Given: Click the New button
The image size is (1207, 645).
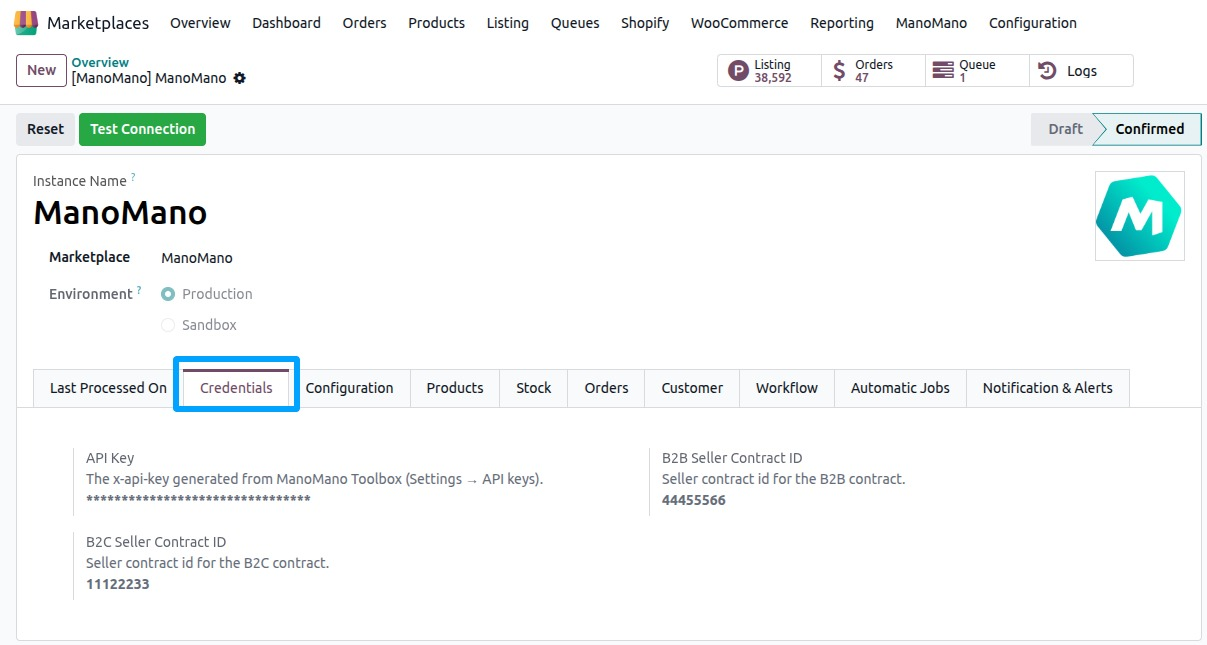Looking at the screenshot, I should [x=42, y=70].
